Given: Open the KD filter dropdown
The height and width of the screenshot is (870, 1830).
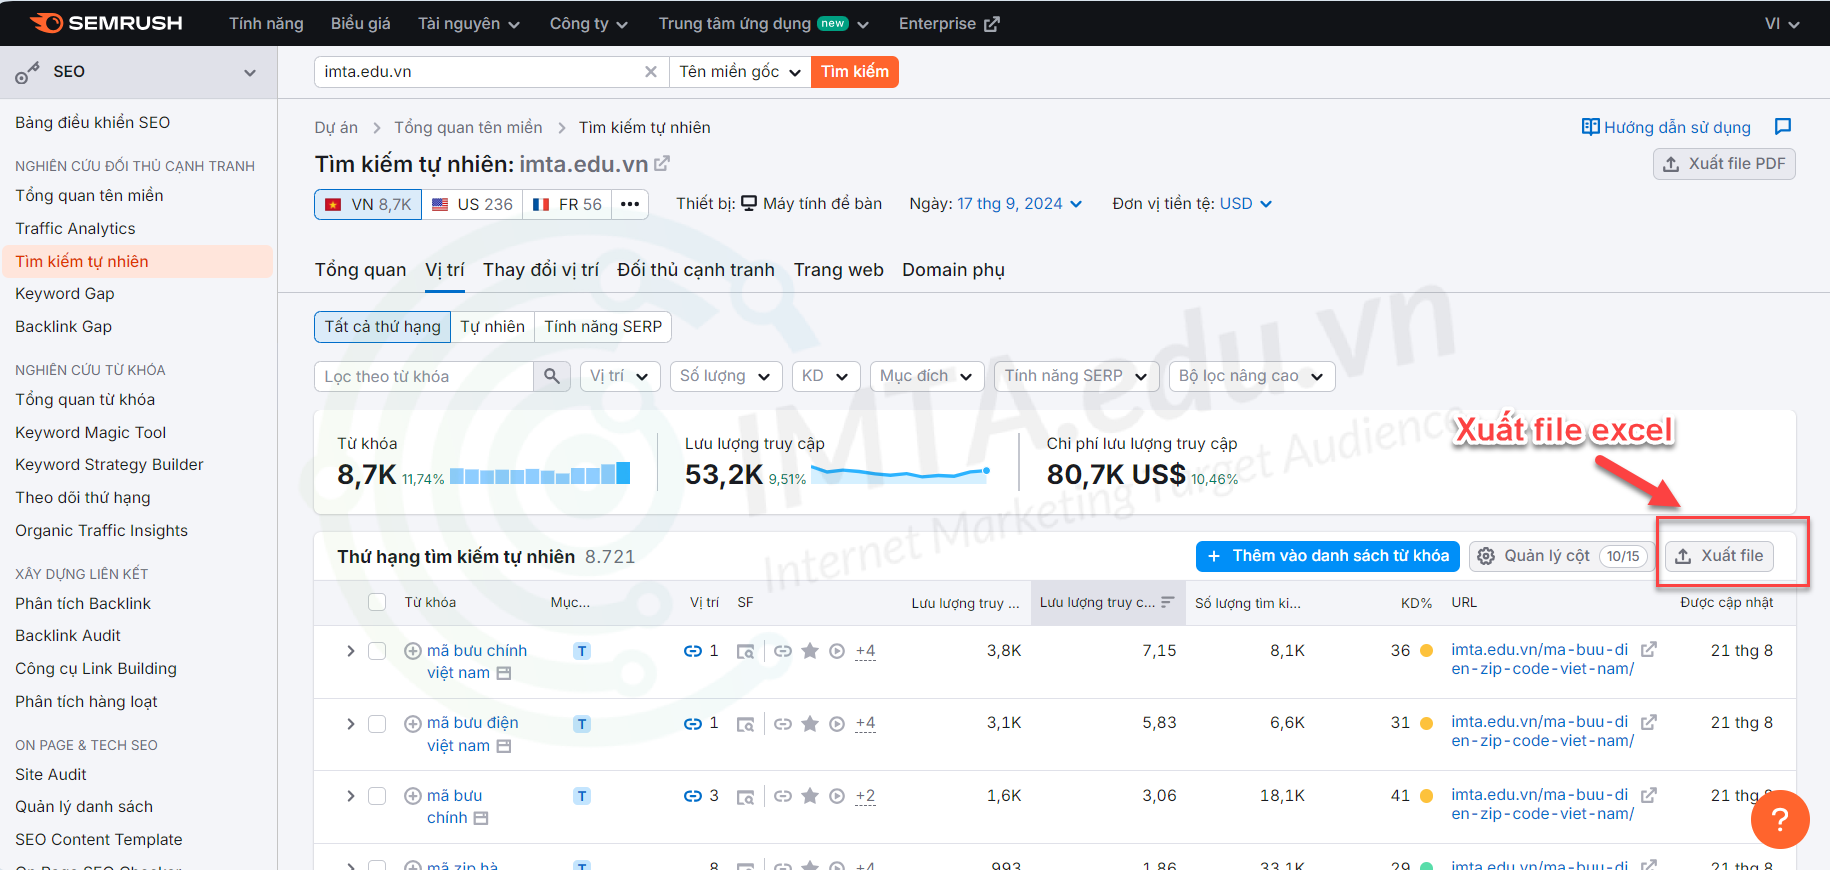Looking at the screenshot, I should tap(826, 376).
